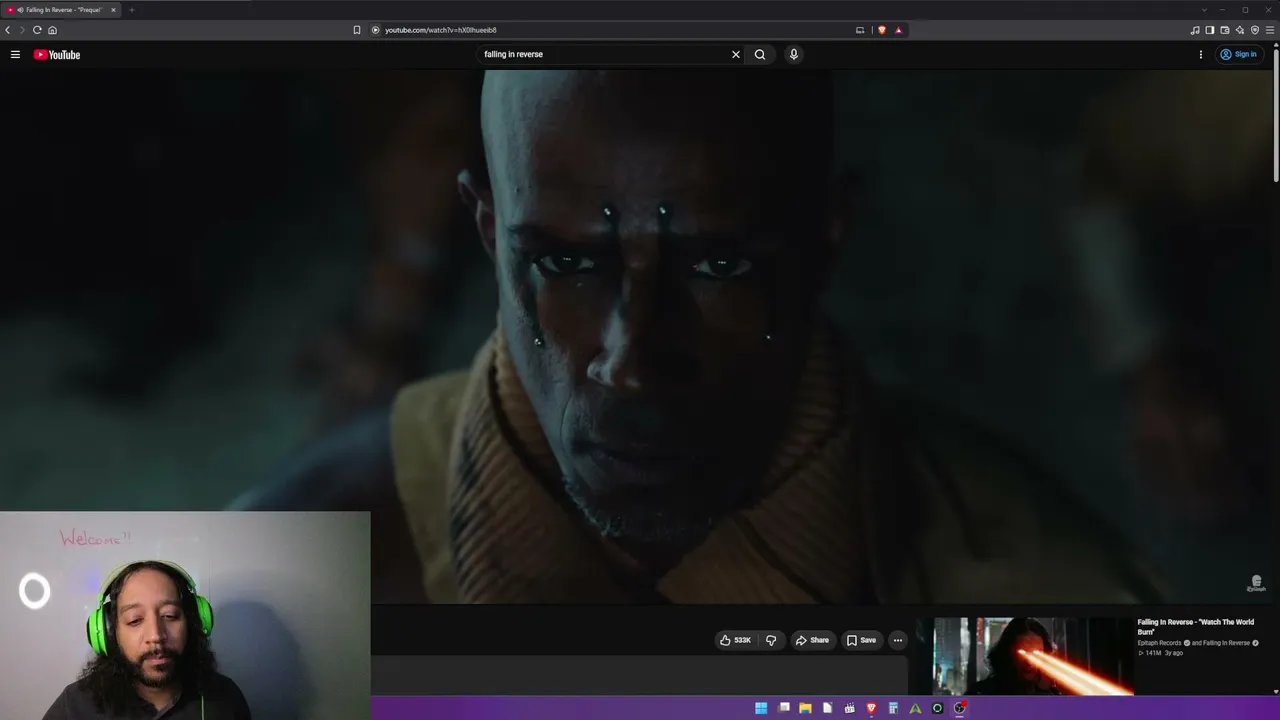Visit the Epitaph Records channel link
Image resolution: width=1280 pixels, height=720 pixels.
click(1159, 643)
